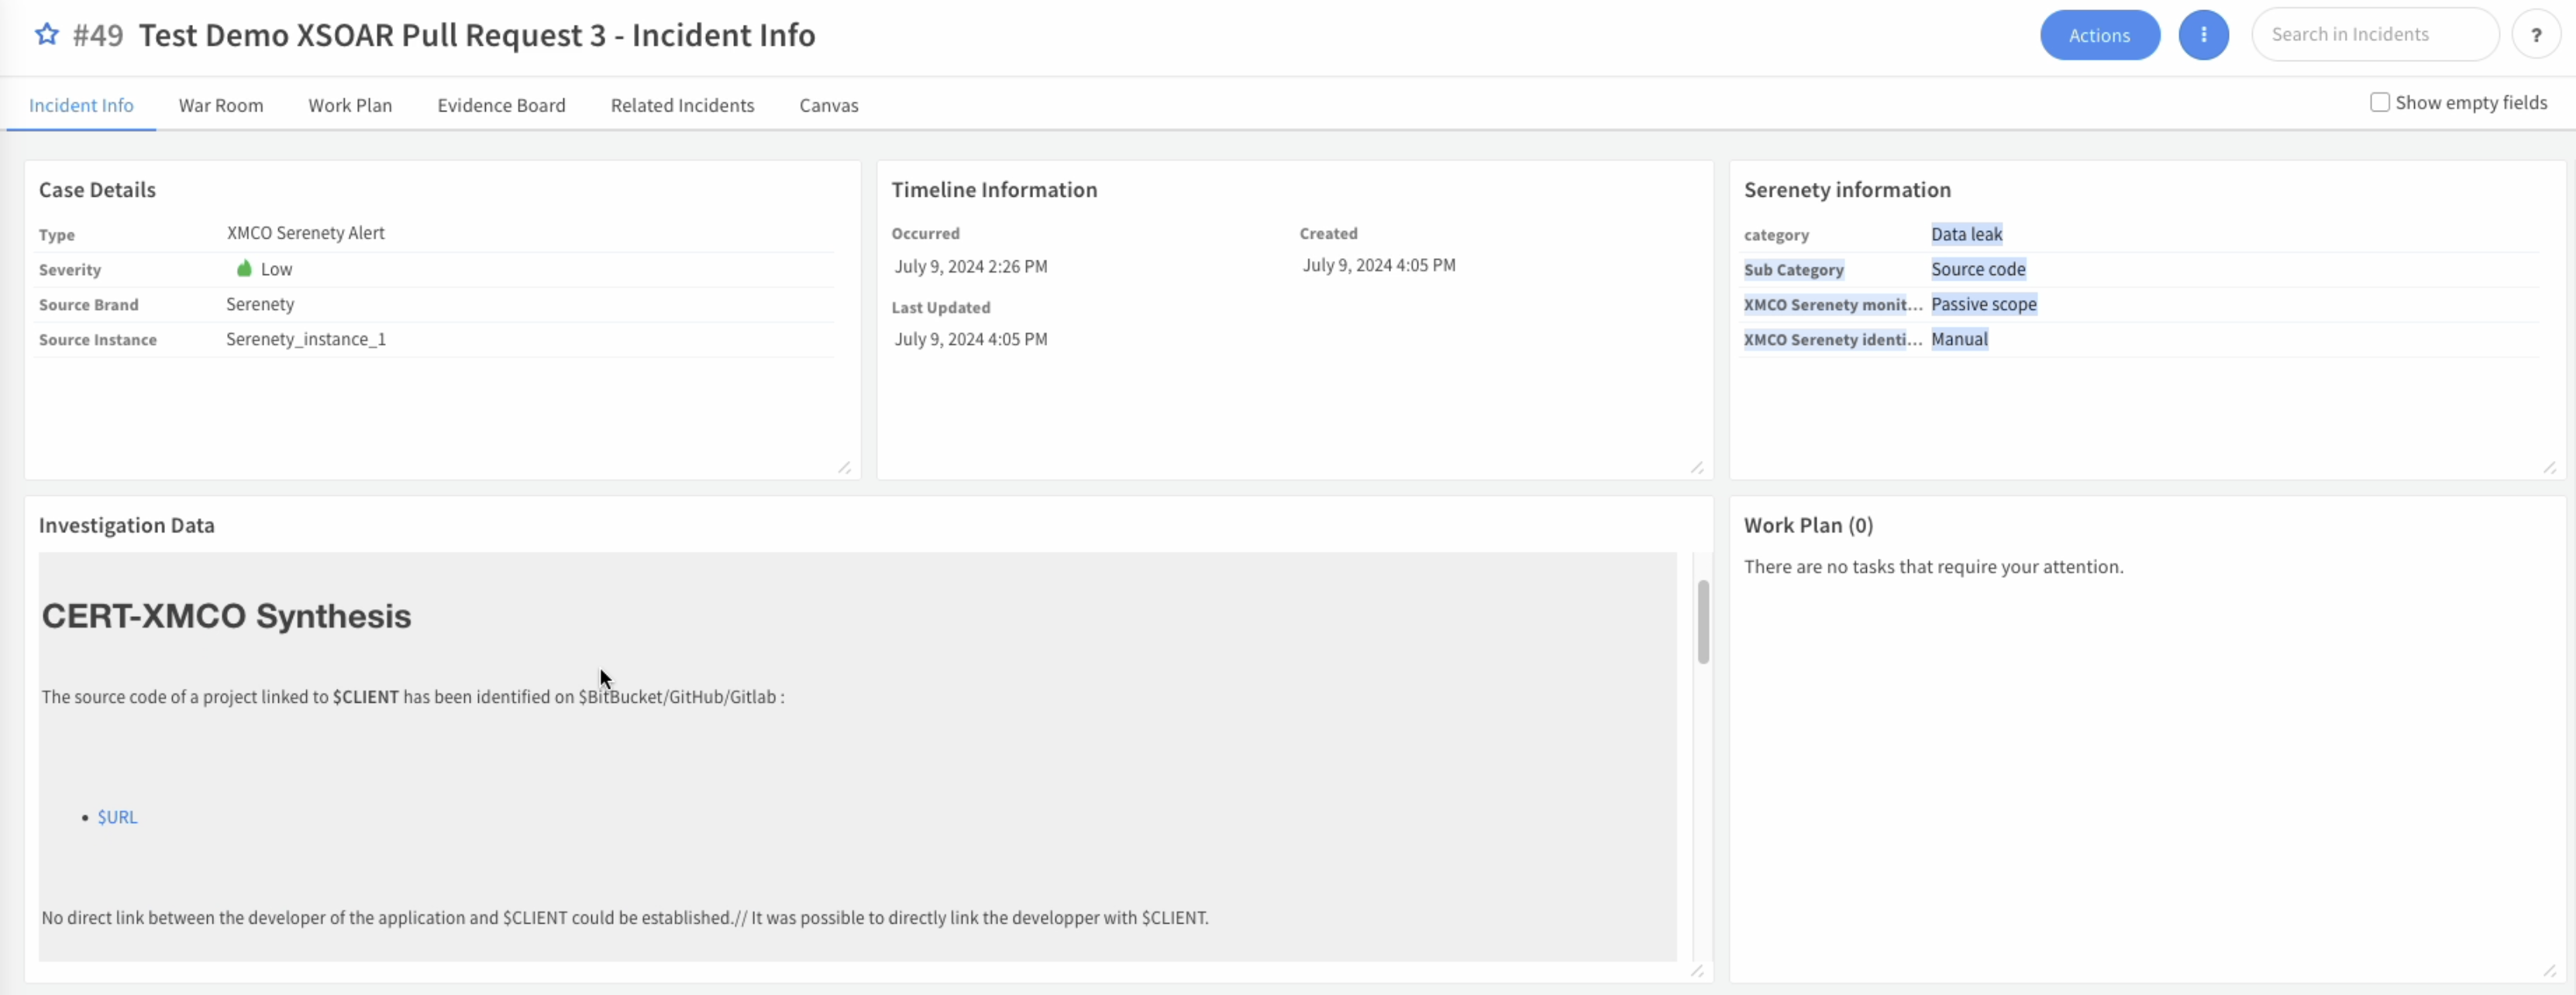Grab Investigation Data panel resize handle

(x=1697, y=971)
